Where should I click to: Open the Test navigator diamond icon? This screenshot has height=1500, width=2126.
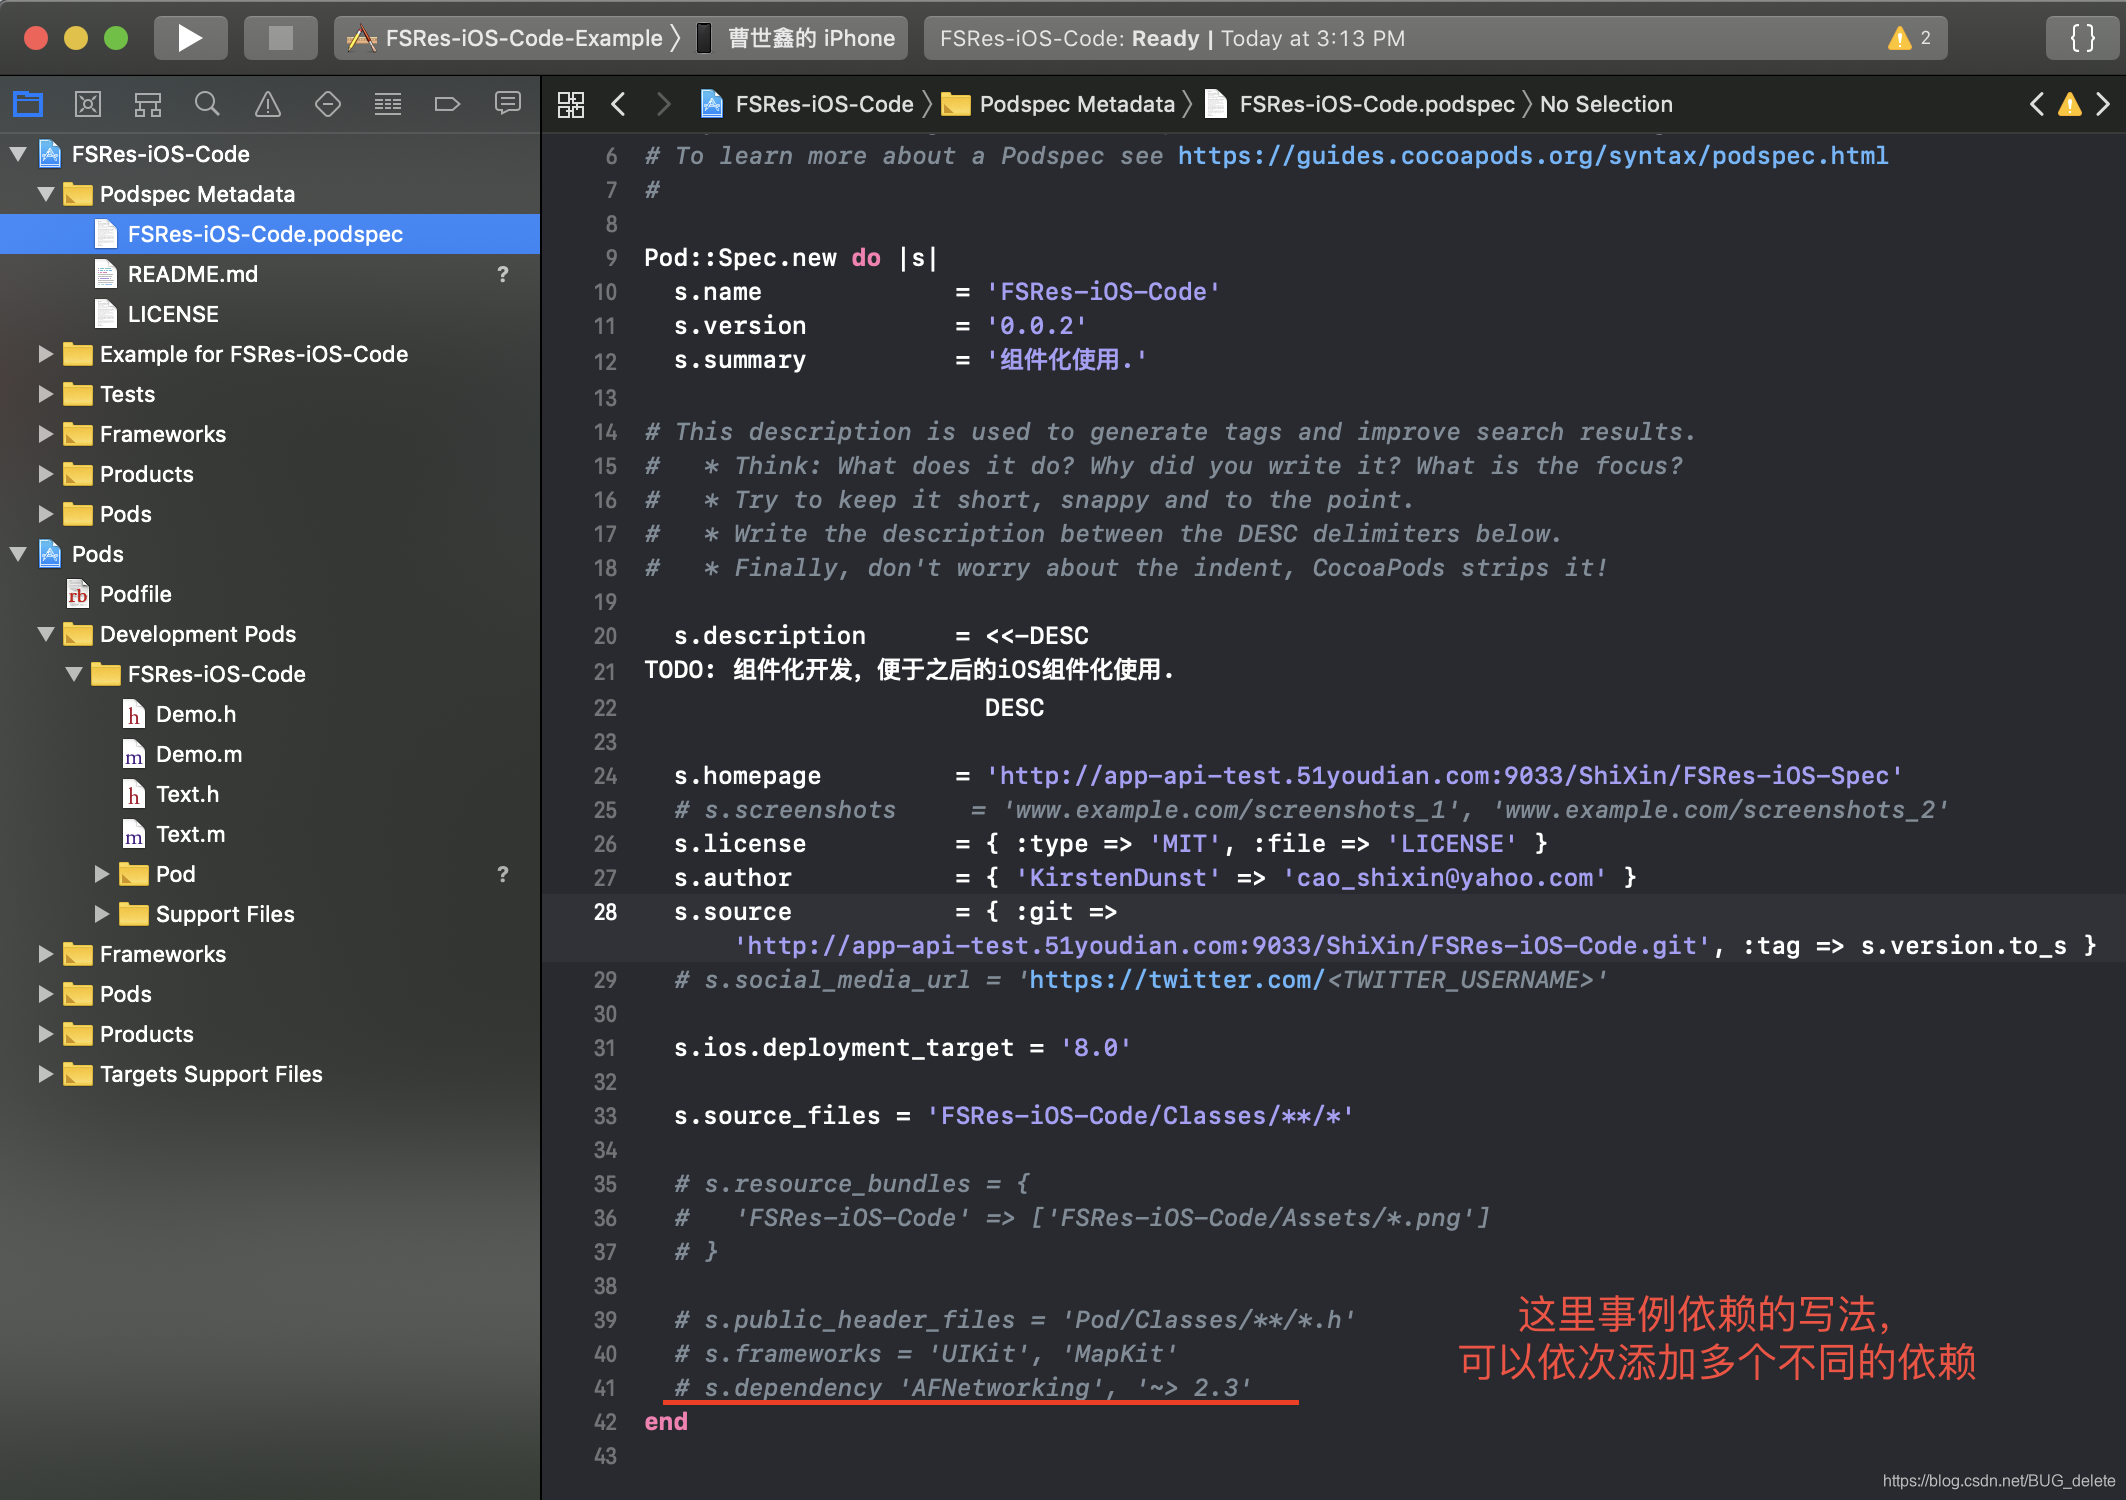pos(328,103)
